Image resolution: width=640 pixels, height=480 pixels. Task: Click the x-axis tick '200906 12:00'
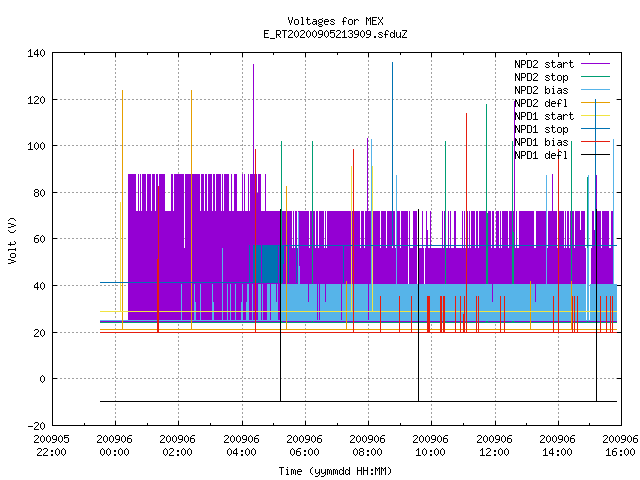tap(494, 446)
